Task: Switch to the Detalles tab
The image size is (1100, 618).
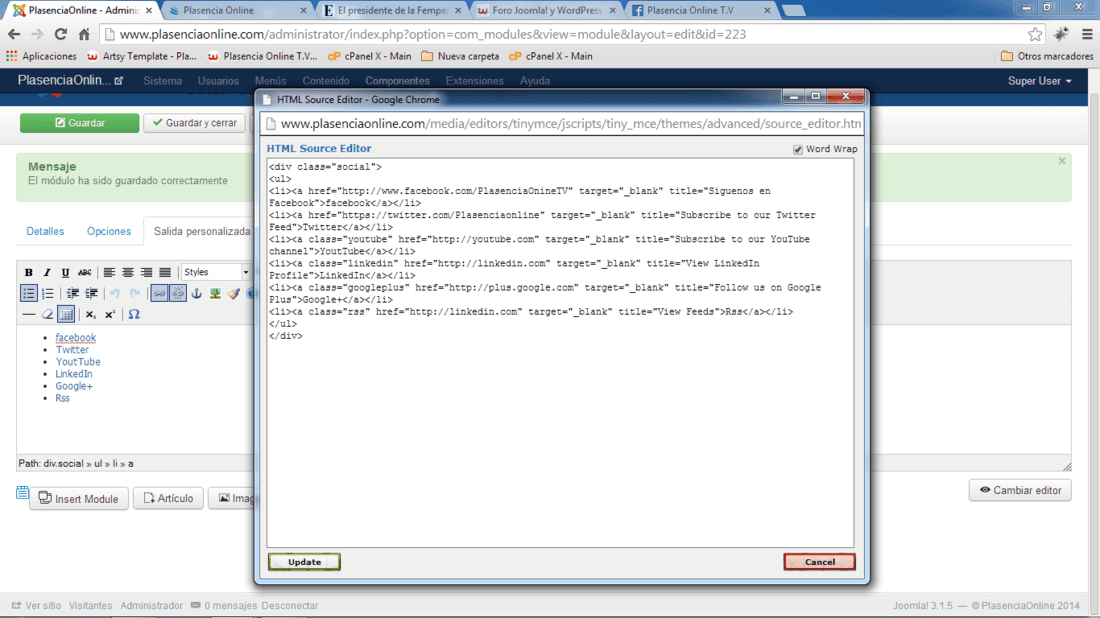Action: [45, 231]
